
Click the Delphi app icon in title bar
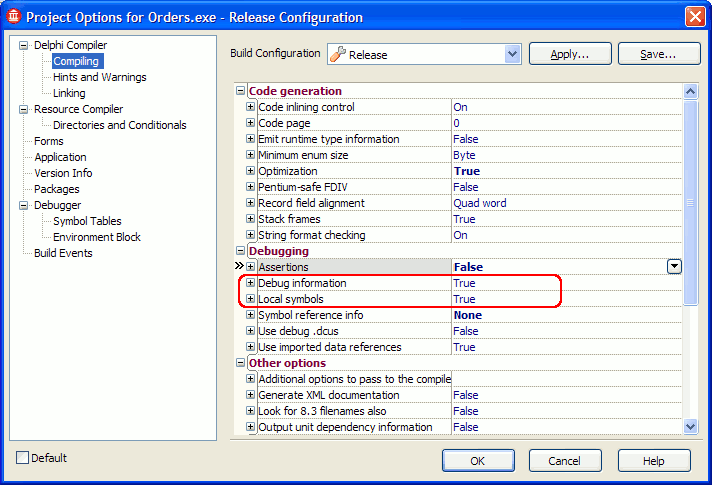coord(13,17)
